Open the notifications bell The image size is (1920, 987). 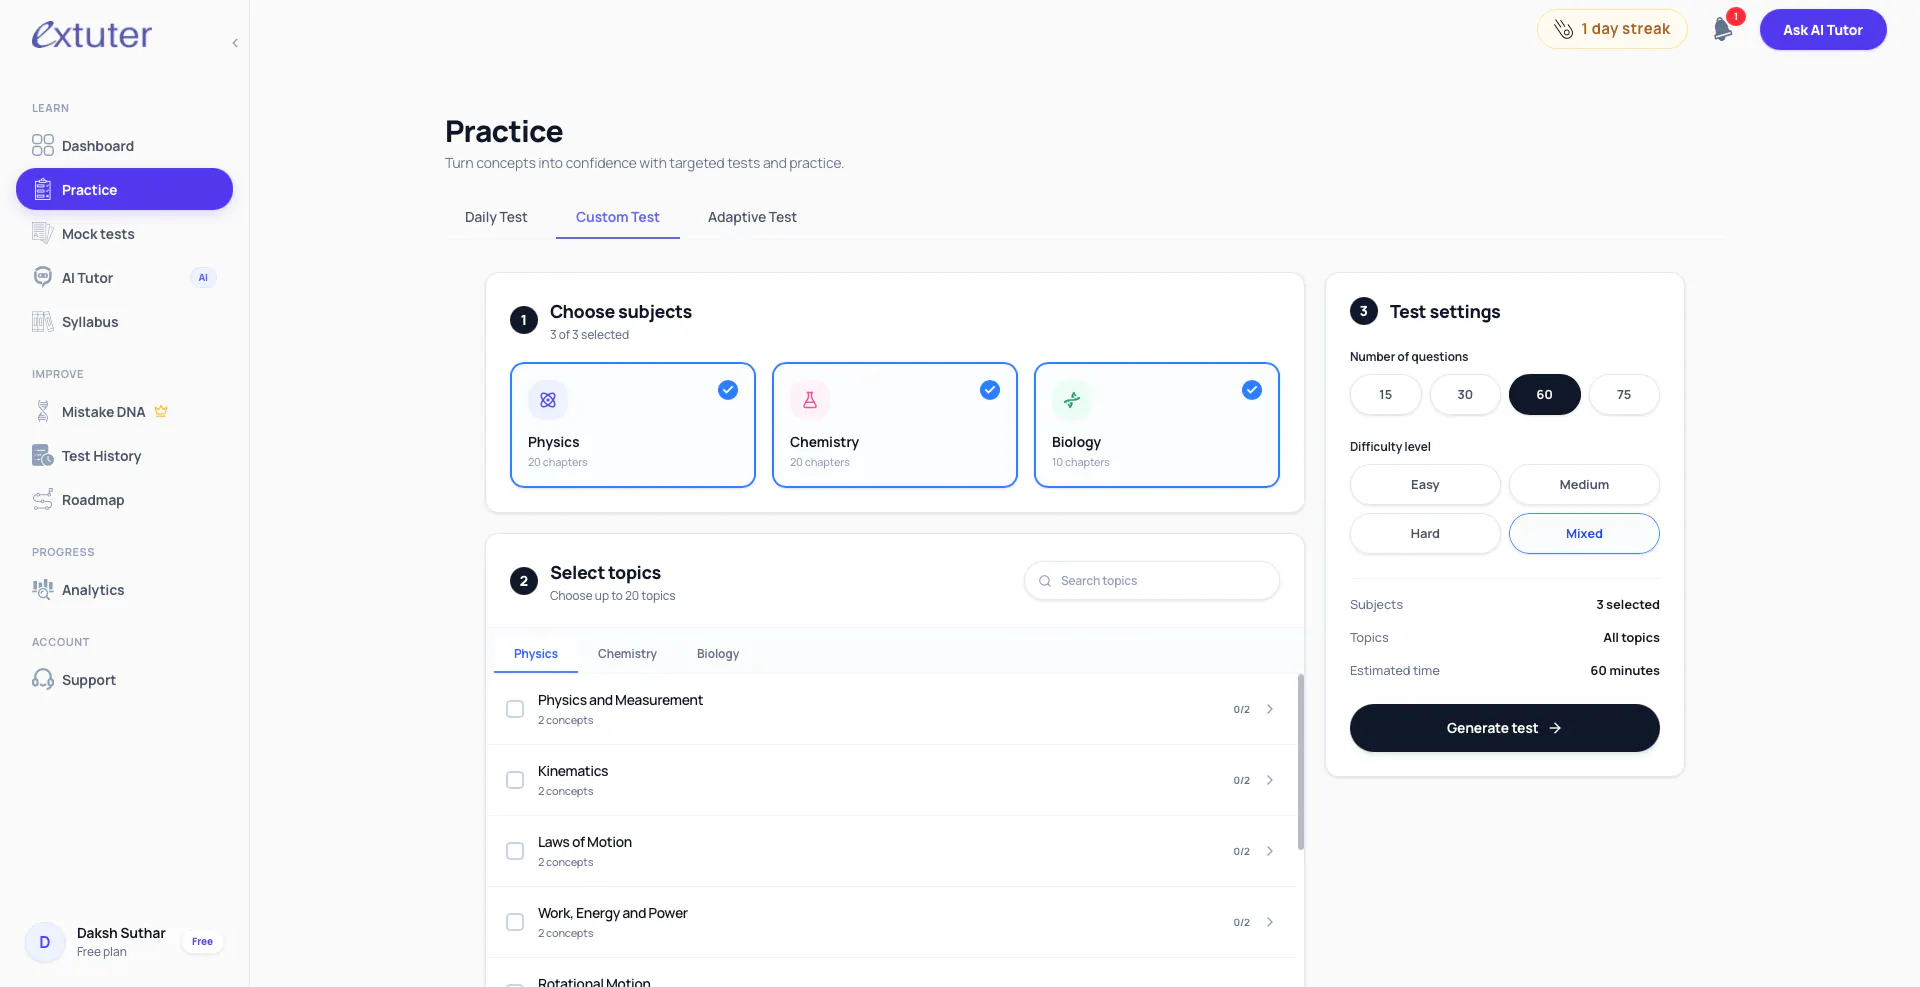[1723, 29]
